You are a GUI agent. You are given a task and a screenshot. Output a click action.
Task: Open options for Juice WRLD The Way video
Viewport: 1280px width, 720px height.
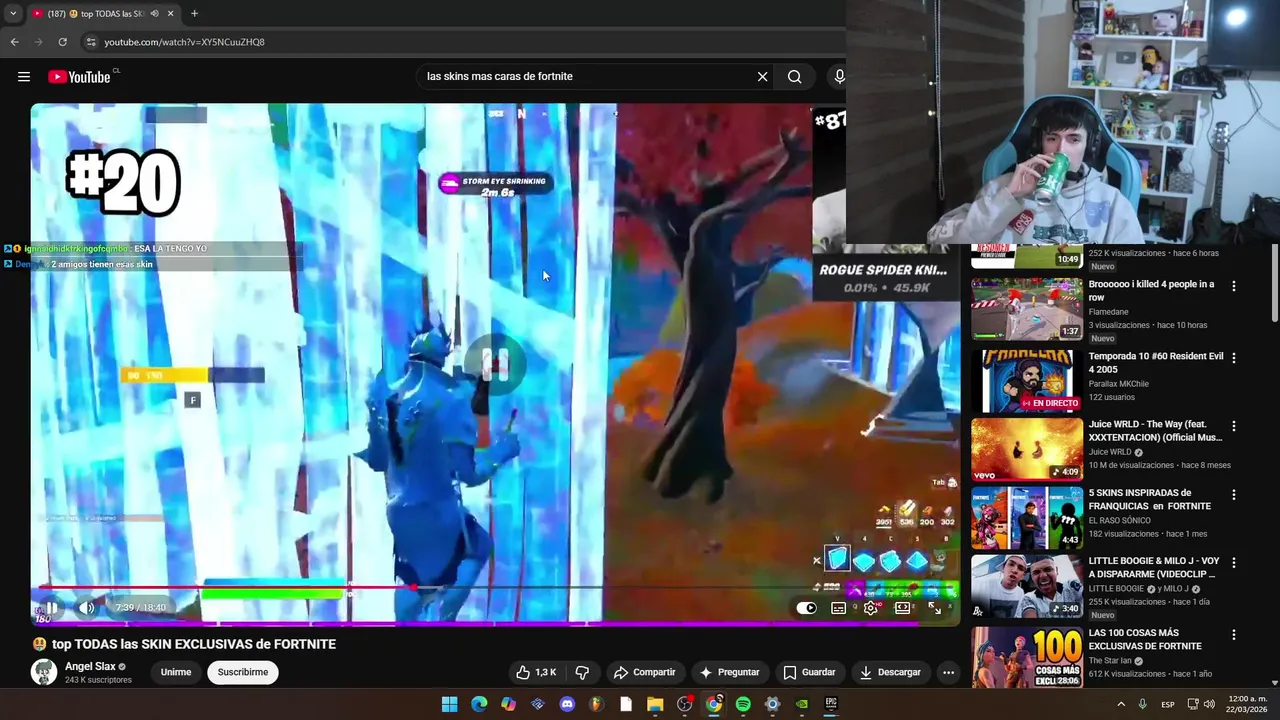(x=1233, y=426)
